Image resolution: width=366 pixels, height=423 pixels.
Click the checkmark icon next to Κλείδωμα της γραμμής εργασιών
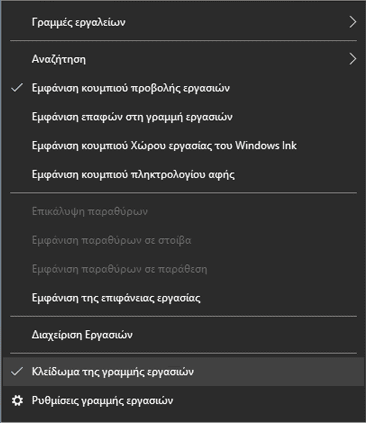[17, 371]
